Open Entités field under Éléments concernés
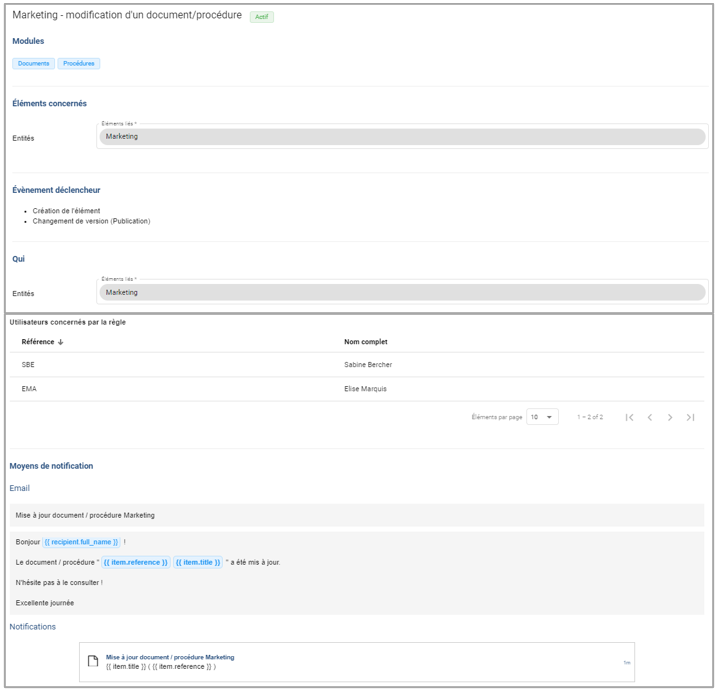The width and height of the screenshot is (717, 692). coord(402,137)
